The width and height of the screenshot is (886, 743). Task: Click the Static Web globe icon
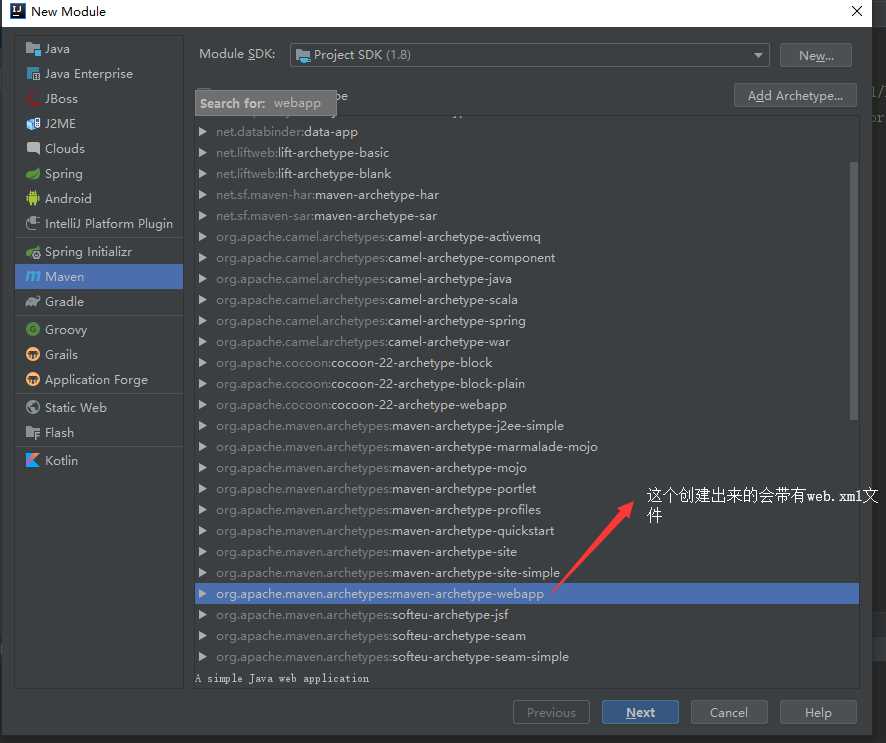(x=33, y=407)
